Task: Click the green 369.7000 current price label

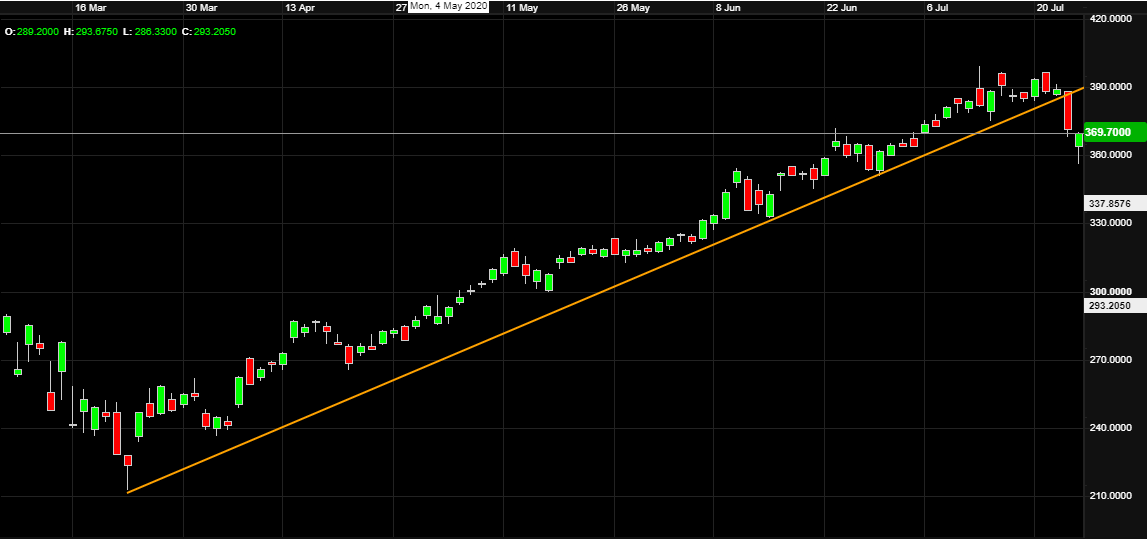Action: coord(1115,132)
